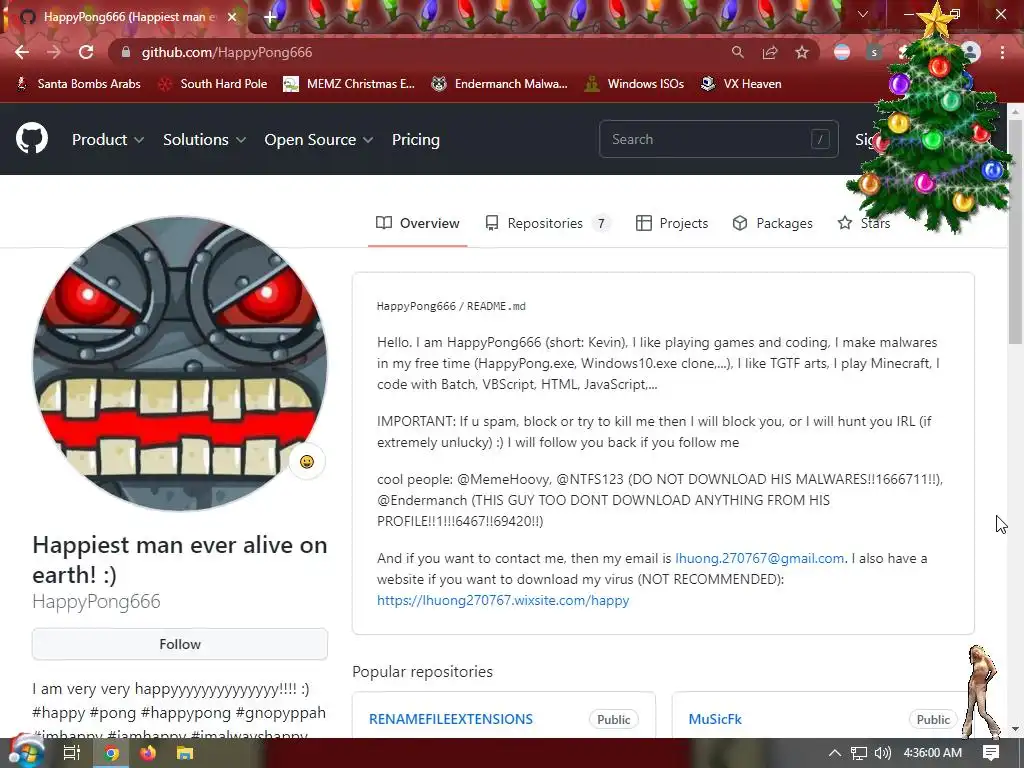Image resolution: width=1024 pixels, height=768 pixels.
Task: Click the page vertical scrollbar thumb
Action: pos(1015,232)
